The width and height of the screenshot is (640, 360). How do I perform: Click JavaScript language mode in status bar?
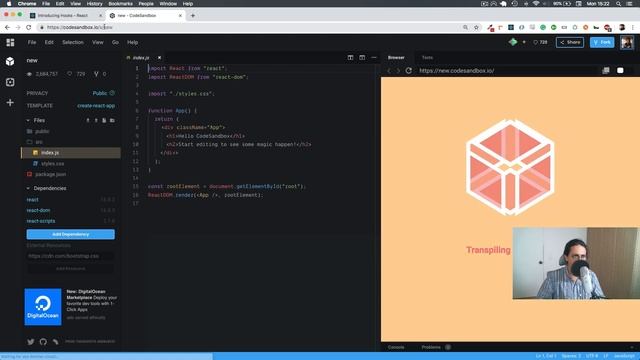pyautogui.click(x=624, y=356)
